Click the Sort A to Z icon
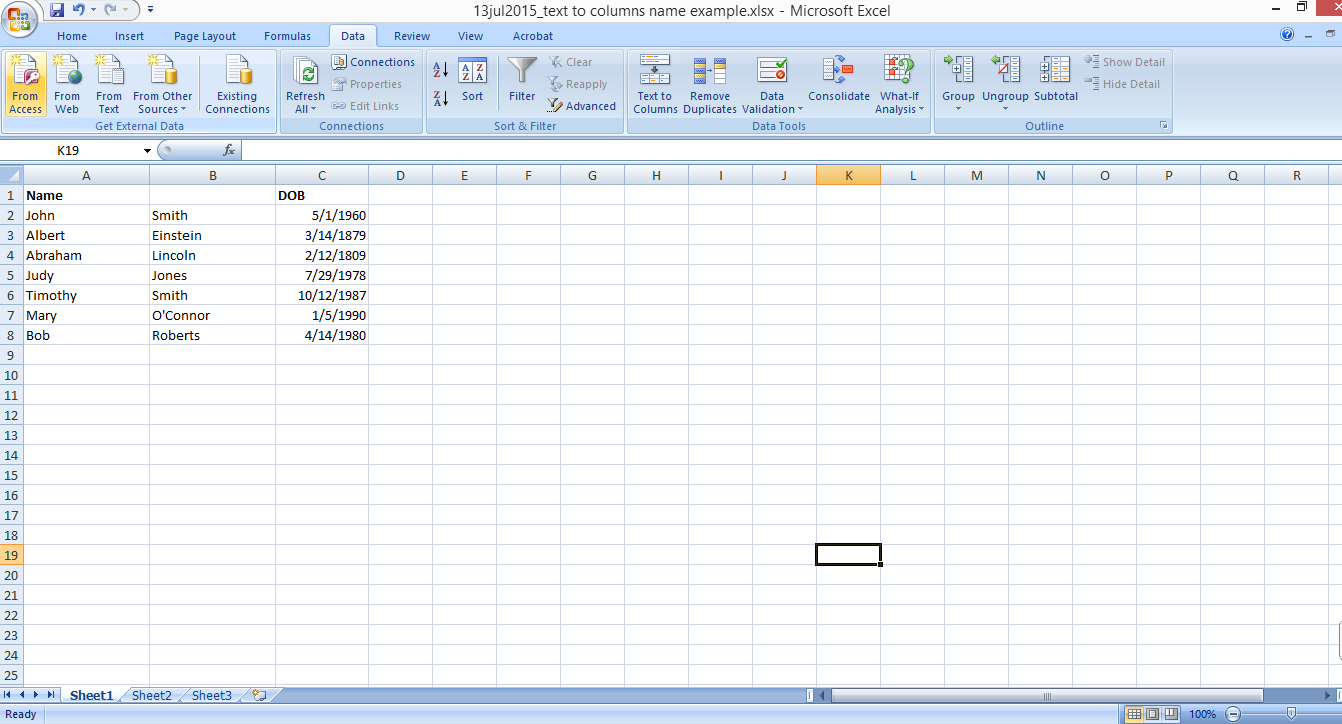Screen dimensions: 1342x724 point(440,70)
